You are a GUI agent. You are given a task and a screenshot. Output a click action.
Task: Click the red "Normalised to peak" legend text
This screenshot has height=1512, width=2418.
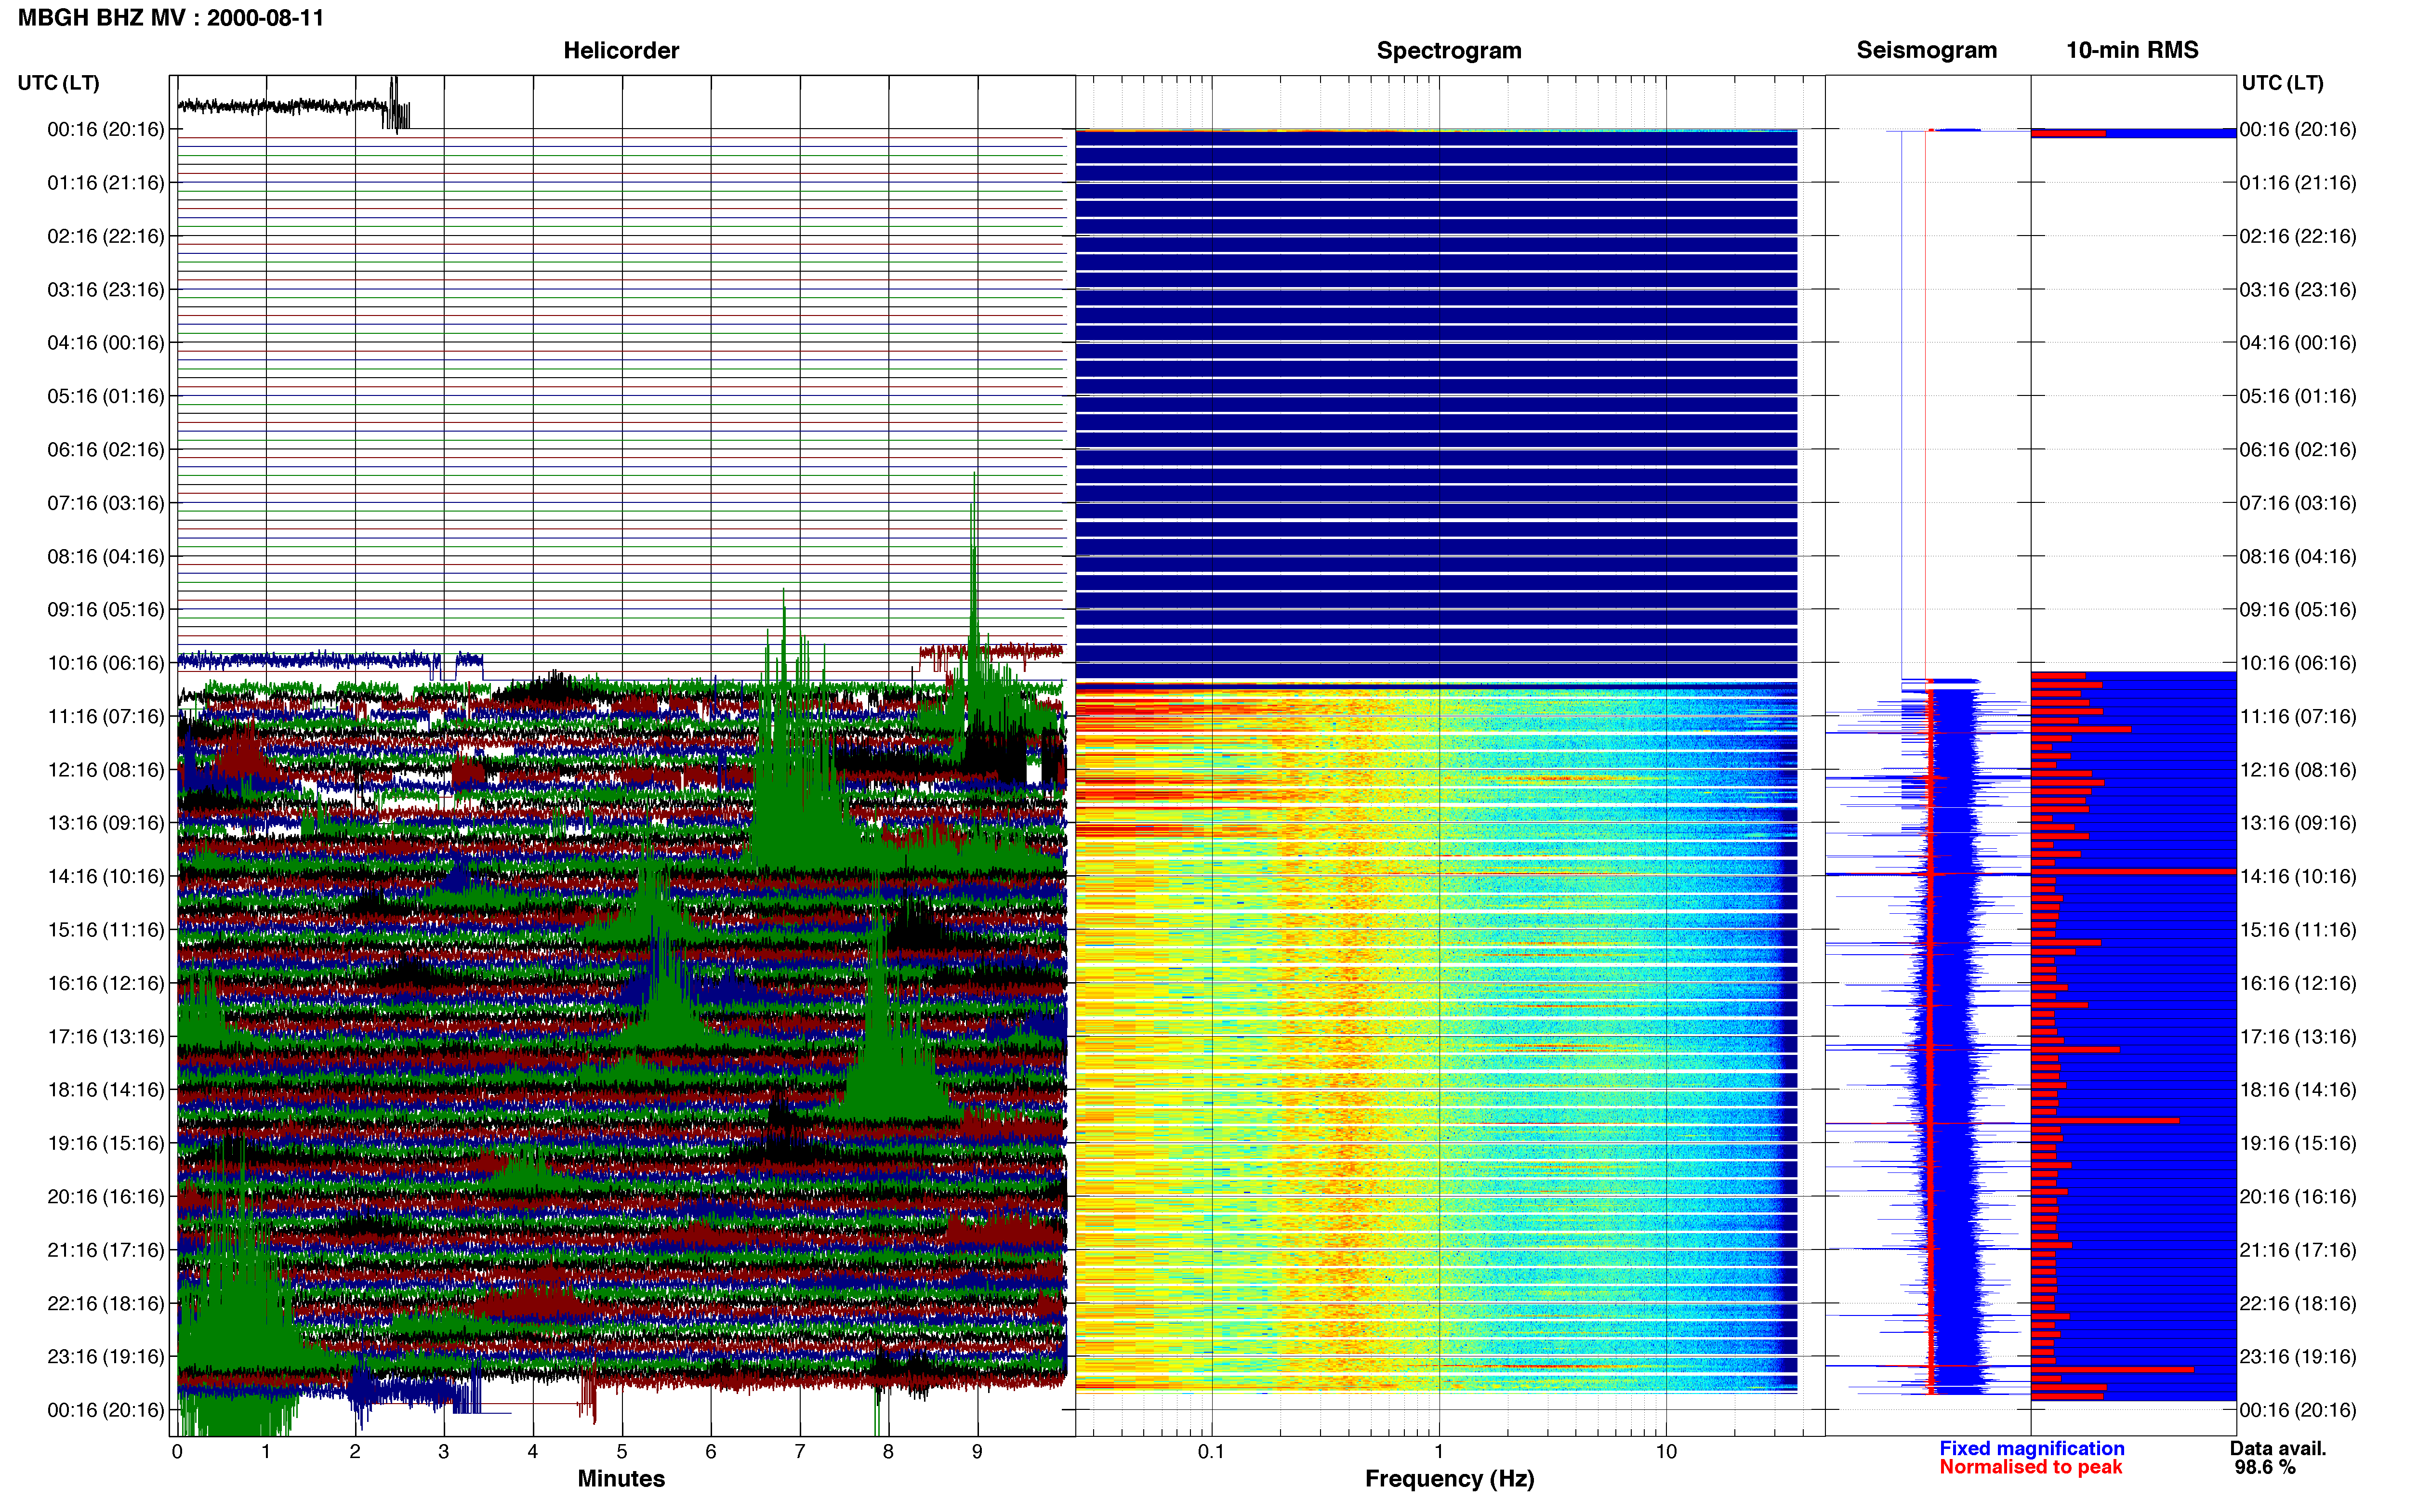[2030, 1467]
